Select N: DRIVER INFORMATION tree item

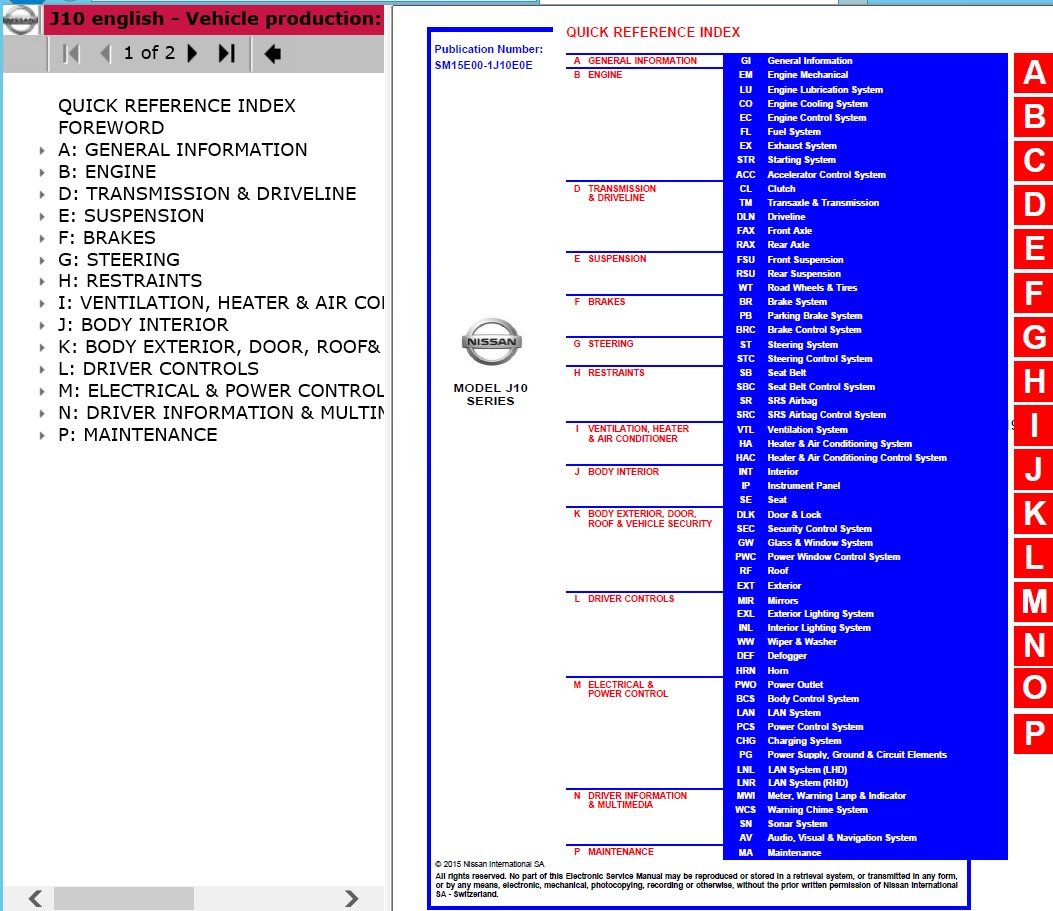coord(221,414)
